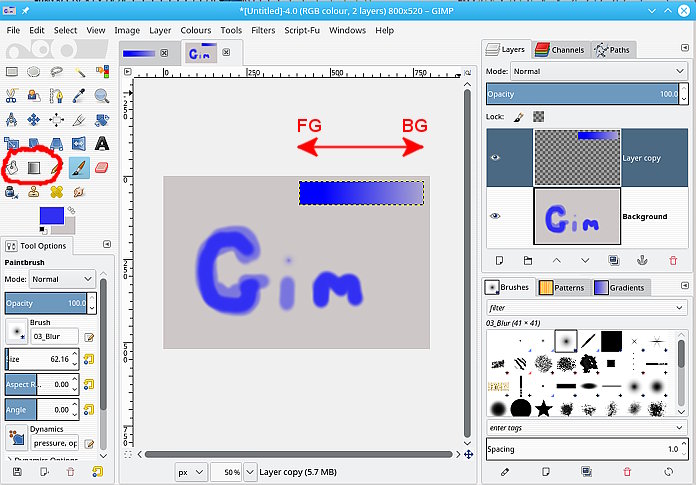Select the Flip tool
The height and width of the screenshot is (485, 696).
point(79,143)
